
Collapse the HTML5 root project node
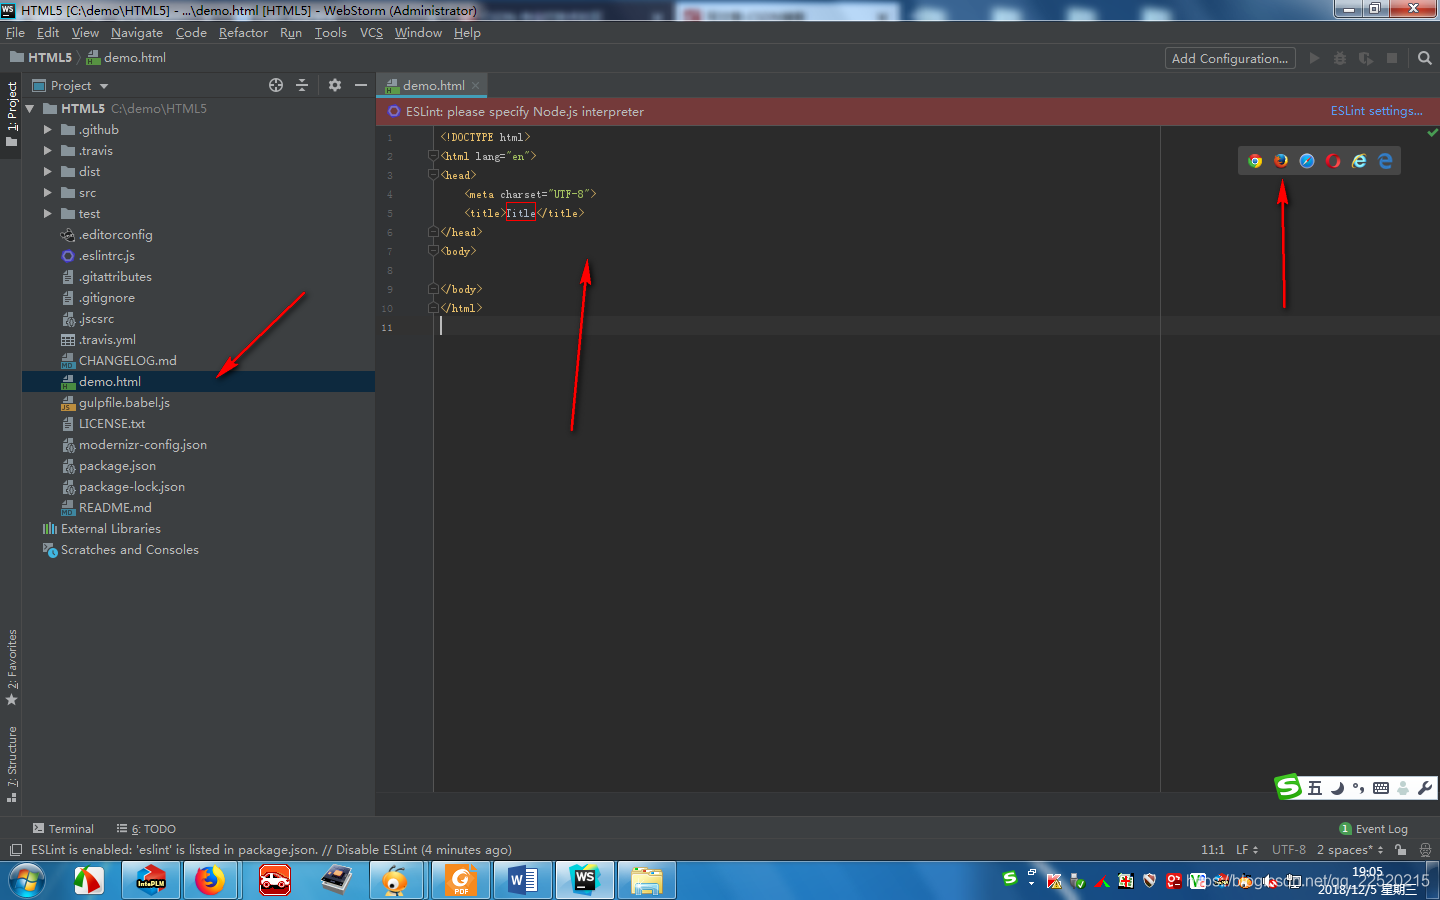coord(30,109)
